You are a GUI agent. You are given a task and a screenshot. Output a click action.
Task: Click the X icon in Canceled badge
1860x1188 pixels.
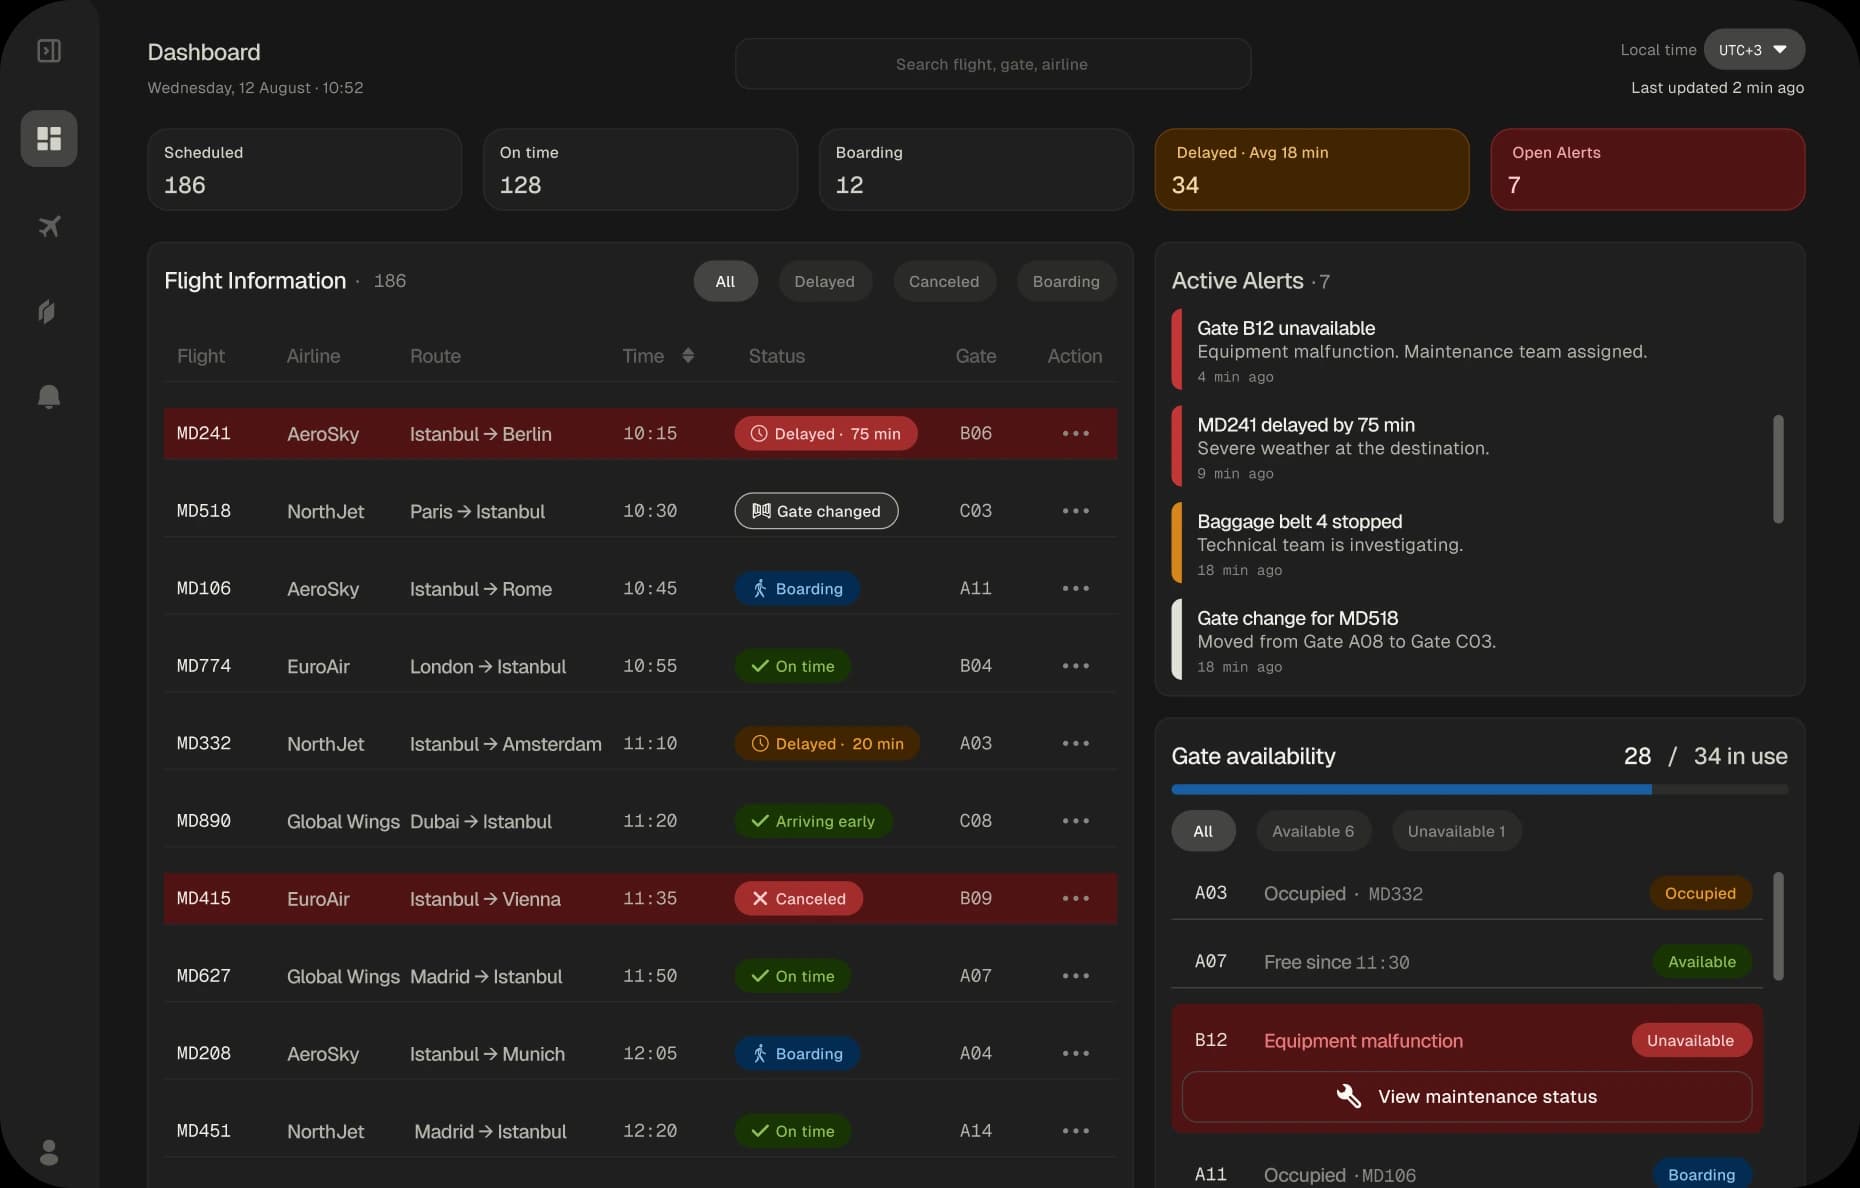pos(760,898)
